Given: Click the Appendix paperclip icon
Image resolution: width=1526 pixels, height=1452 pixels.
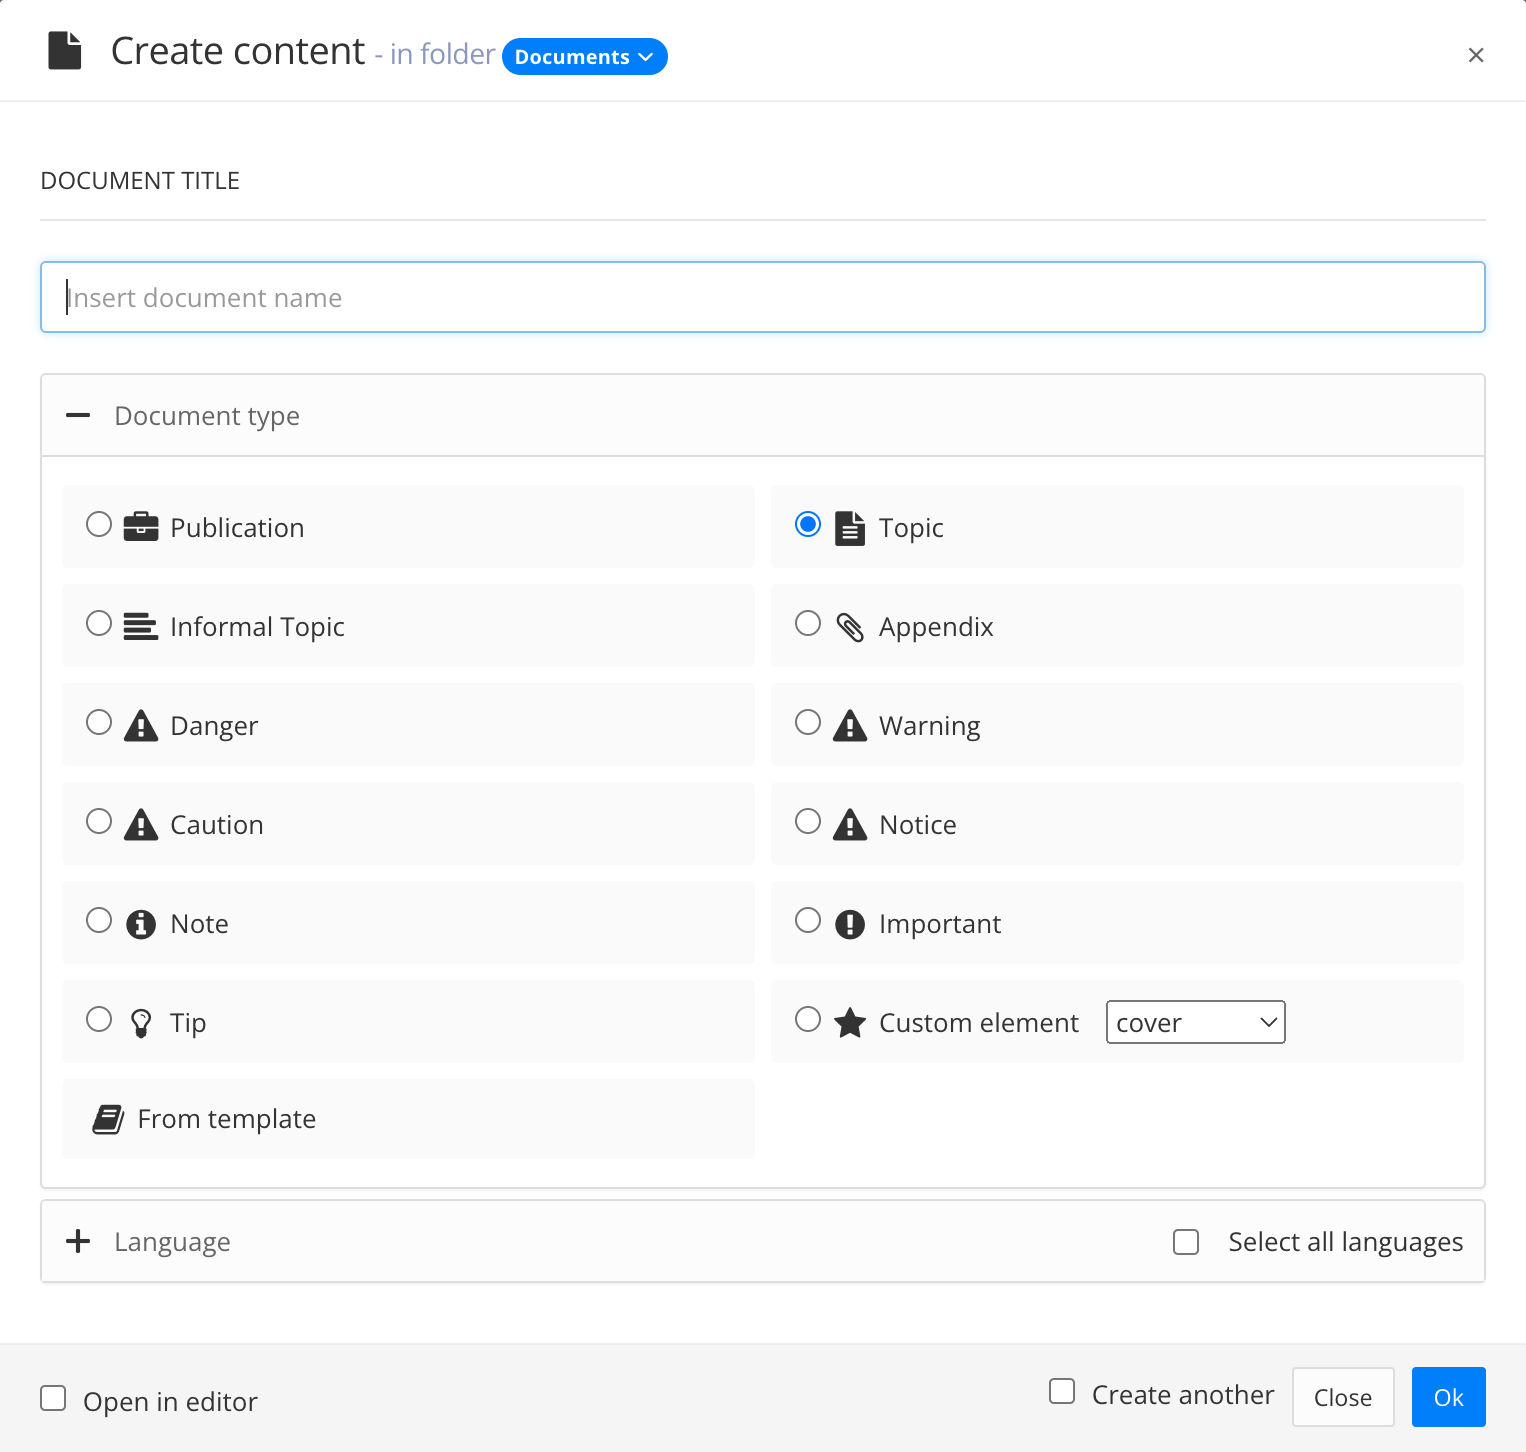Looking at the screenshot, I should (x=851, y=625).
